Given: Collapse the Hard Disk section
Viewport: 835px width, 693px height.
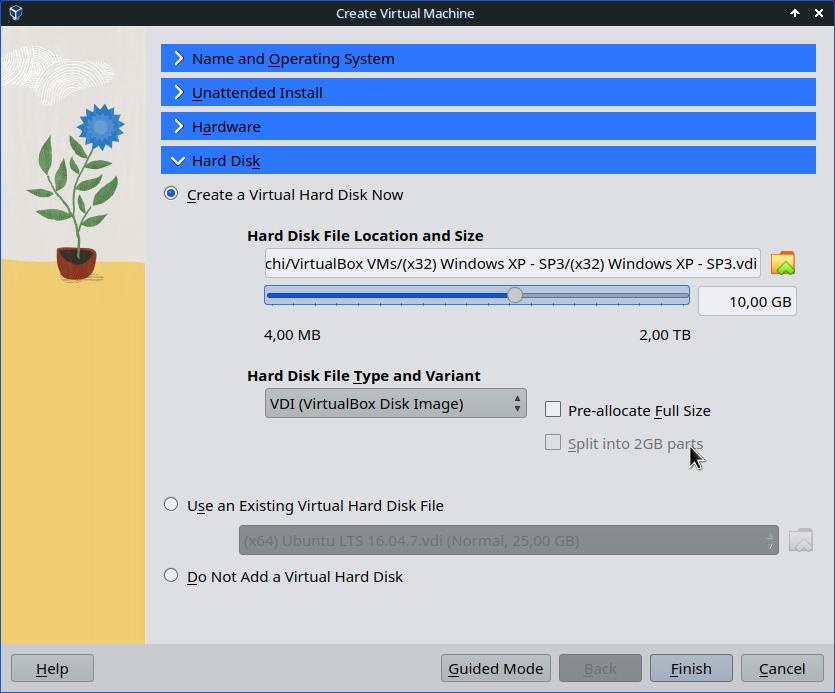Looking at the screenshot, I should pos(488,160).
